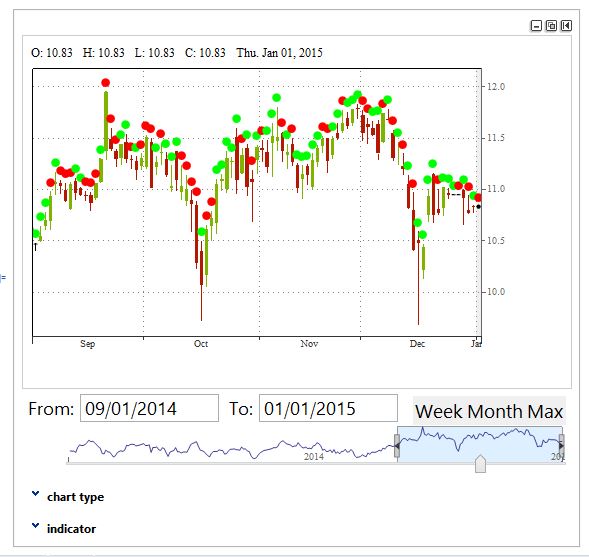The width and height of the screenshot is (589, 557).
Task: Click the Sep label on time axis
Action: tap(88, 344)
